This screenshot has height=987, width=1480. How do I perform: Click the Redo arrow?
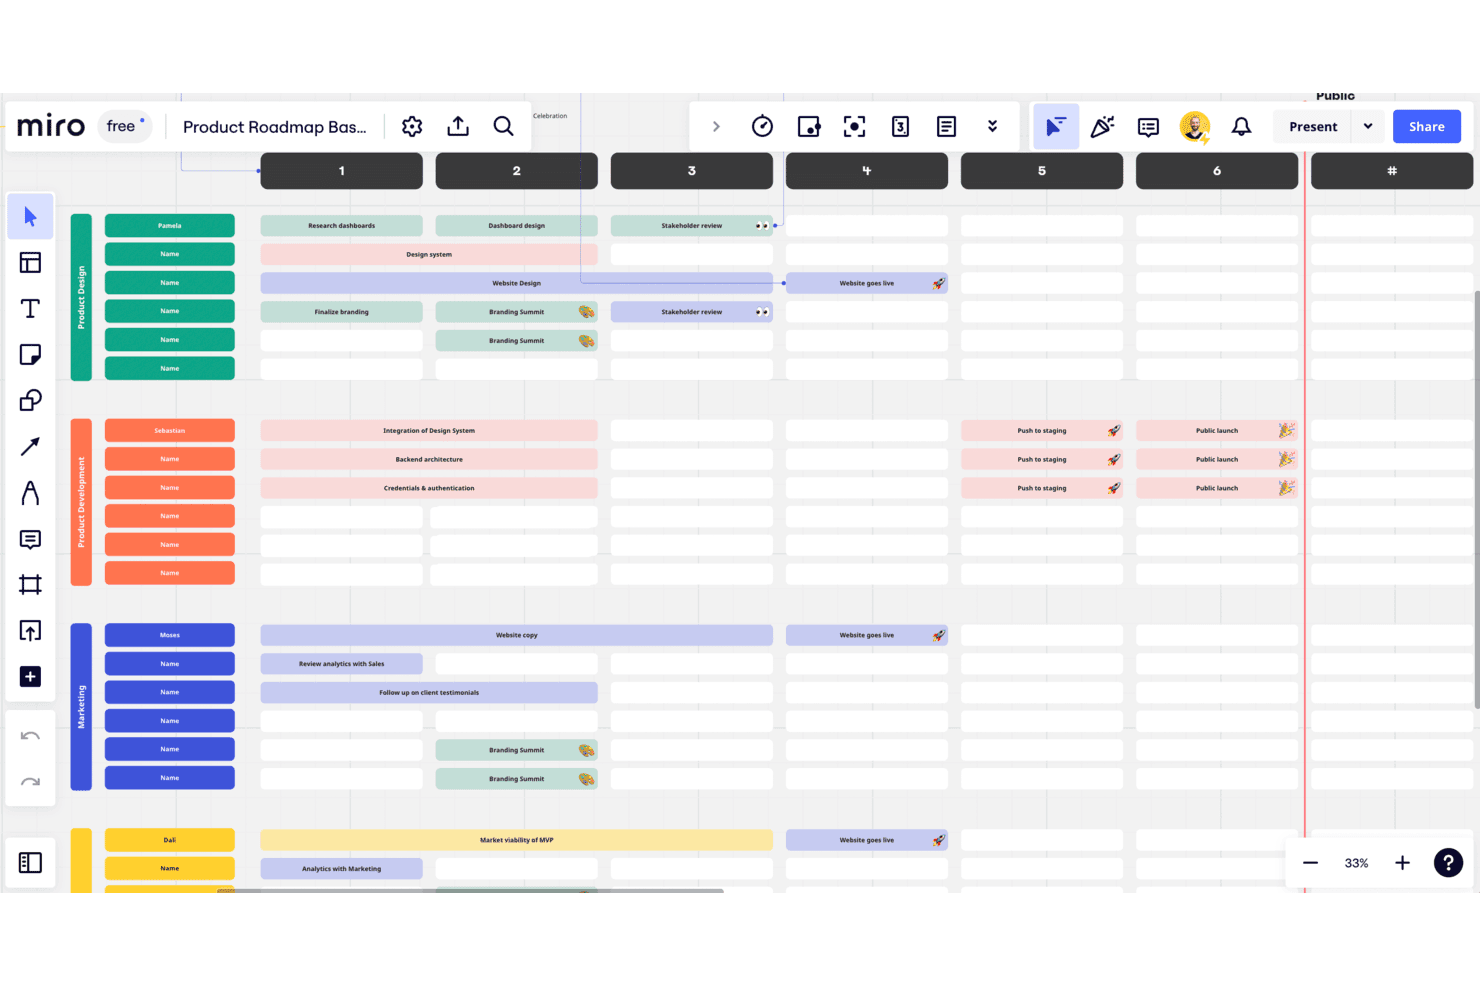coord(30,782)
